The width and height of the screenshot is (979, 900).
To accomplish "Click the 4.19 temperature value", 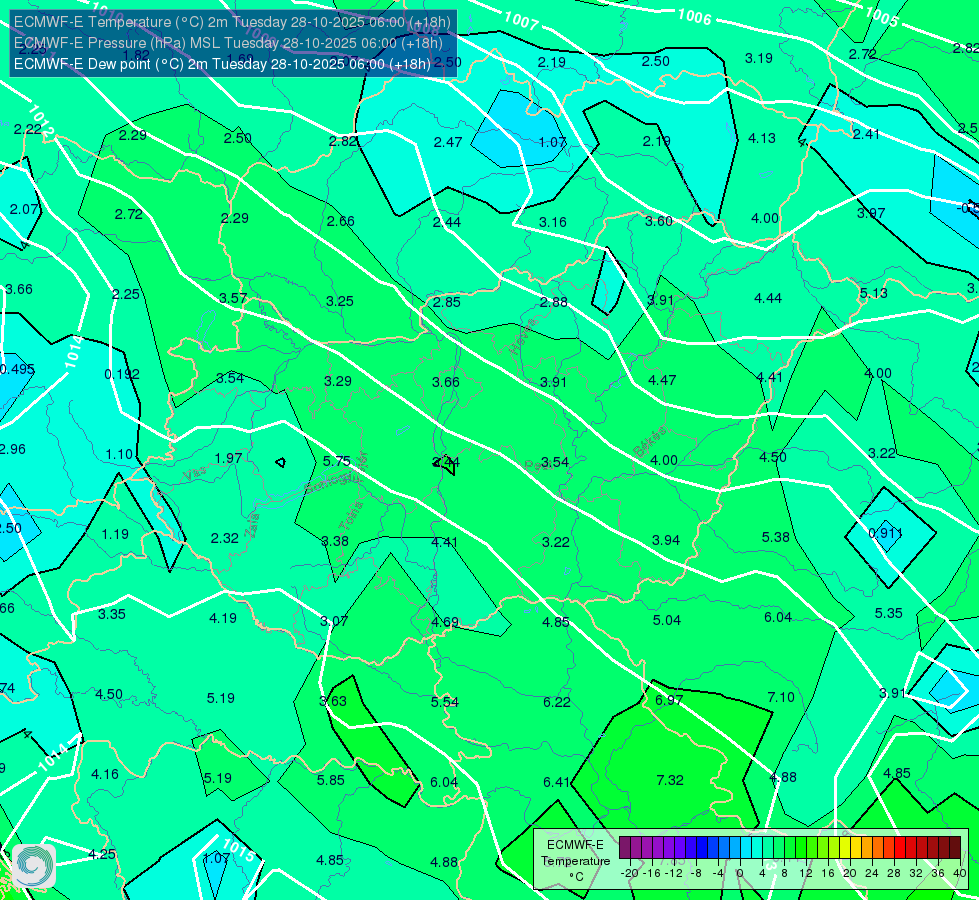I will (x=223, y=618).
